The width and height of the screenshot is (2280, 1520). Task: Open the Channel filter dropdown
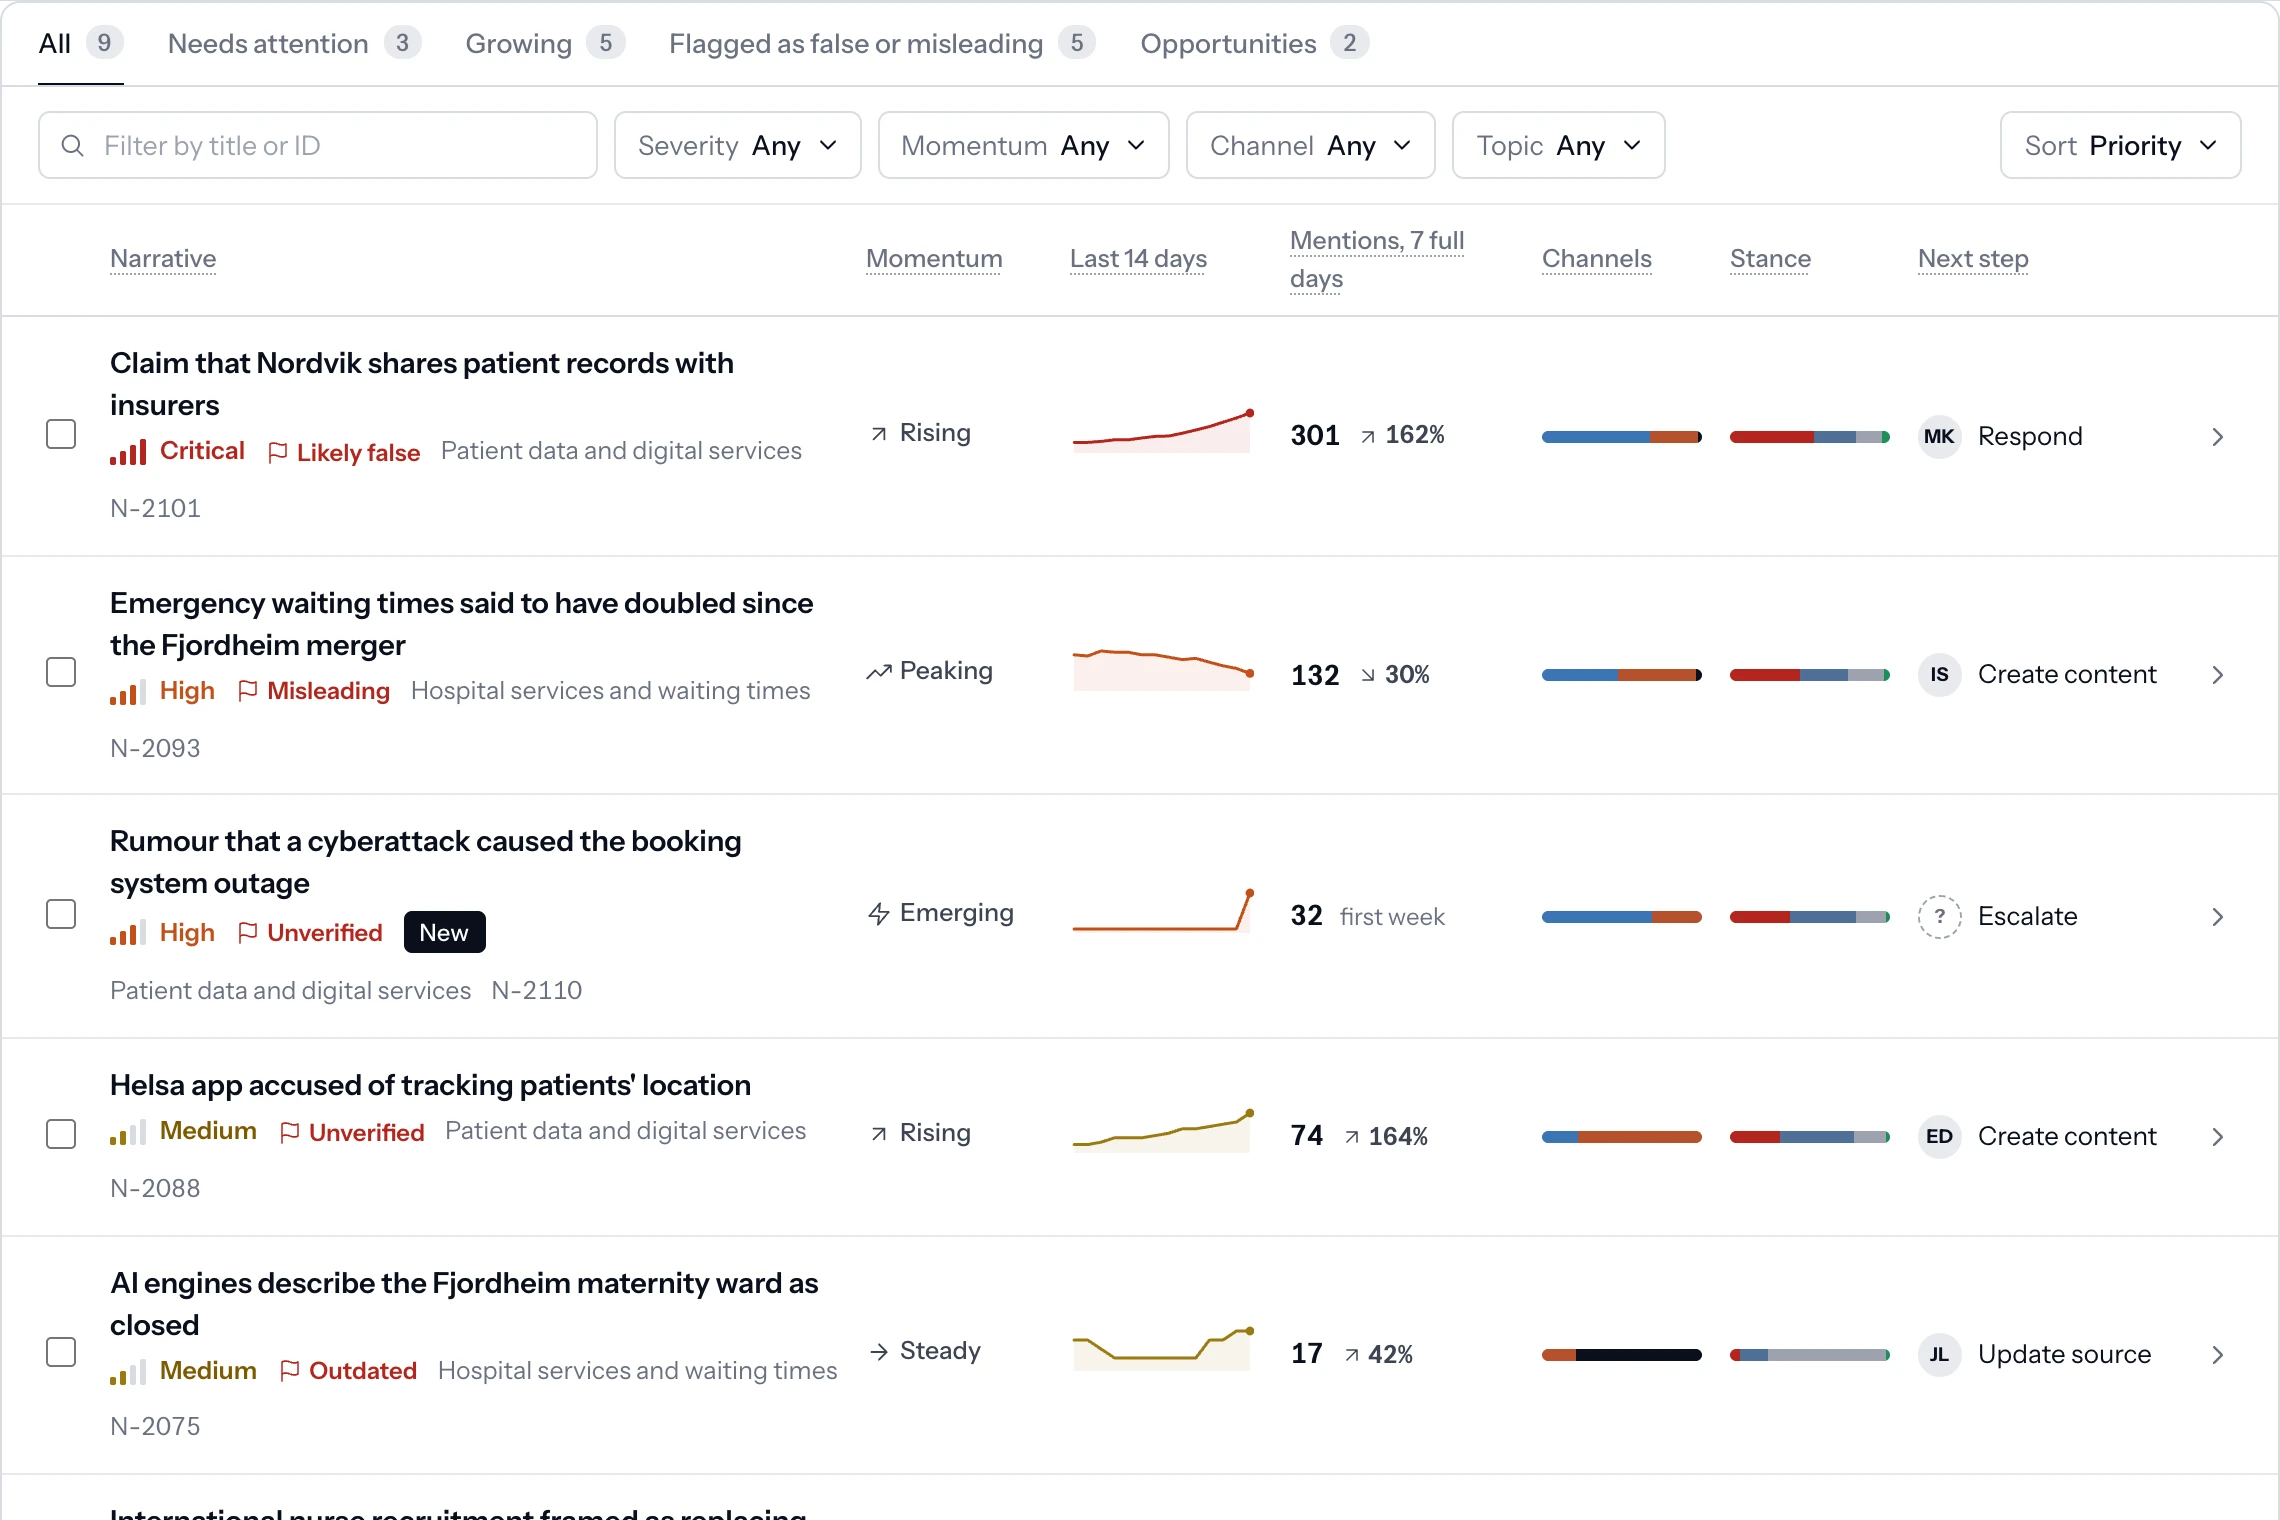coord(1310,146)
